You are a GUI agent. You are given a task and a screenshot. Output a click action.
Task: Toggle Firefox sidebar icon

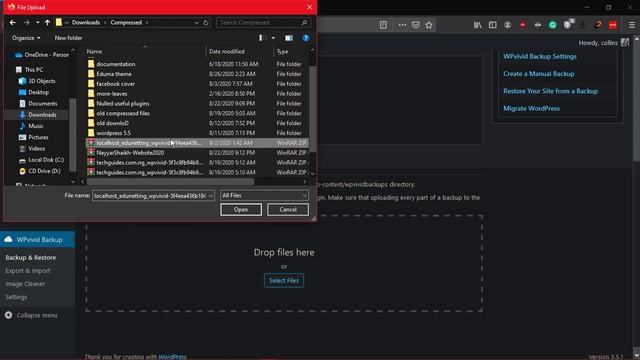[x=493, y=25]
